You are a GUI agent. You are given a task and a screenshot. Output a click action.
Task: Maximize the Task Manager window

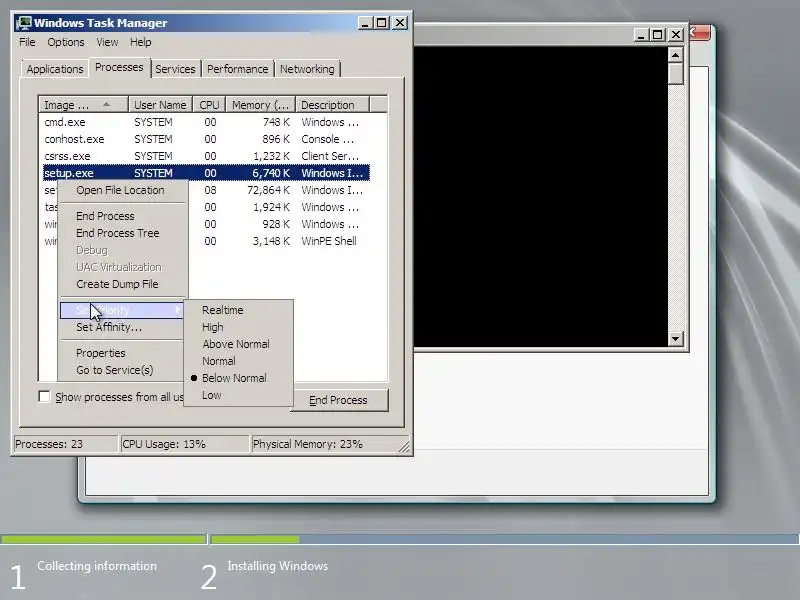[x=382, y=23]
